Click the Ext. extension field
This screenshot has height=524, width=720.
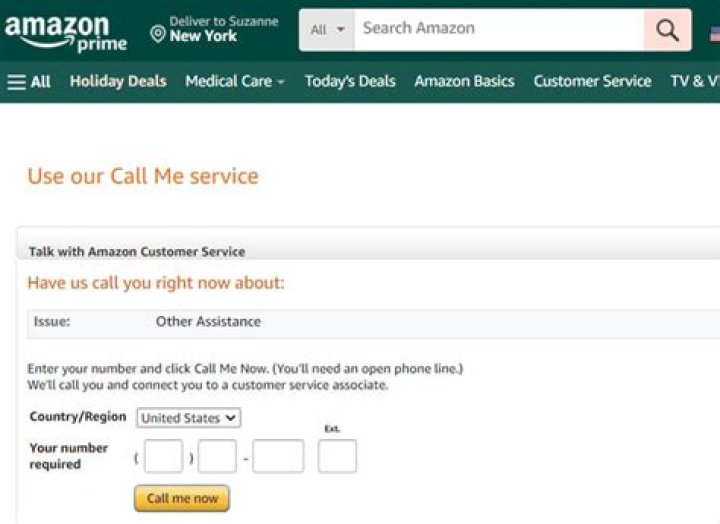click(x=337, y=457)
